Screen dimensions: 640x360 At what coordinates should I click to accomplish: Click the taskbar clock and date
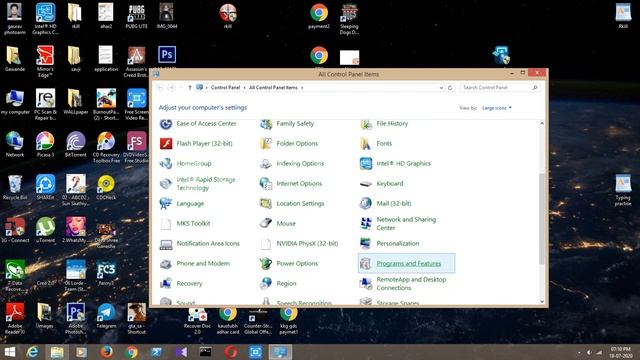click(x=621, y=352)
